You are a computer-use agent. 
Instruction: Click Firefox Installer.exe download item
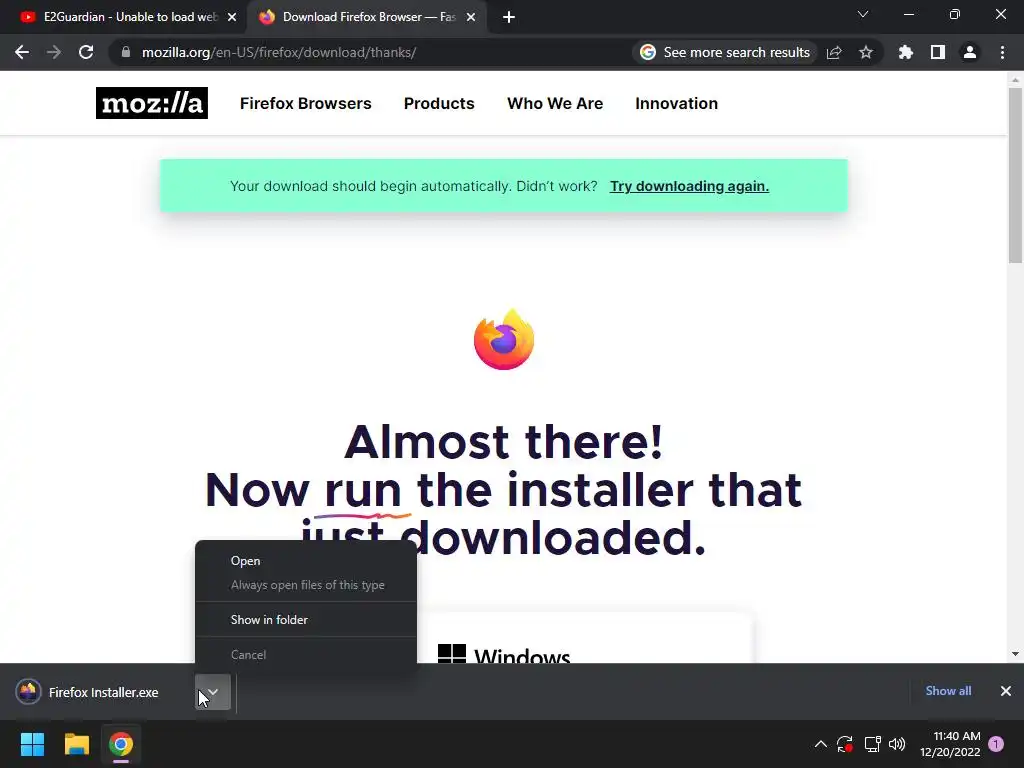pos(103,692)
